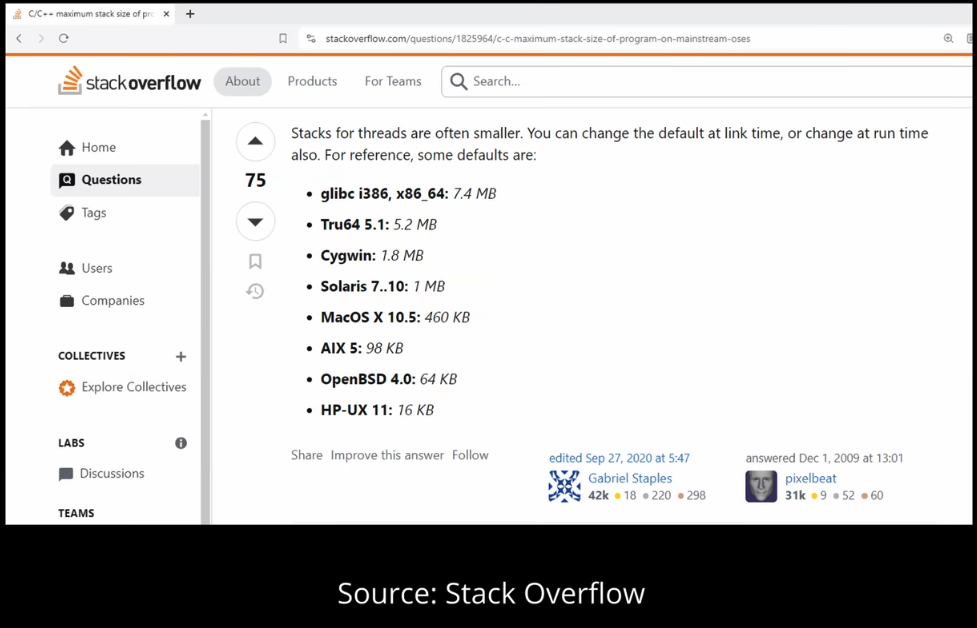This screenshot has height=628, width=977.
Task: Click Improve this answer
Action: (x=386, y=454)
